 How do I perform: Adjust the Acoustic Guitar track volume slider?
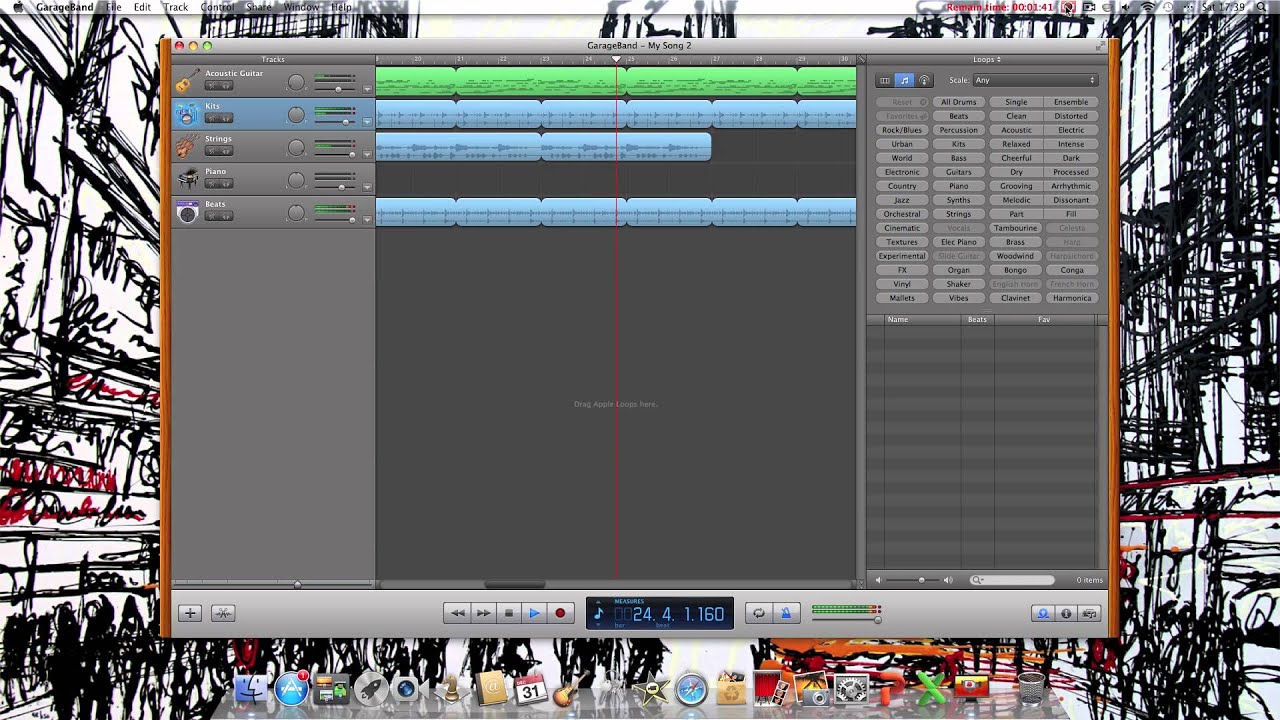[x=339, y=89]
